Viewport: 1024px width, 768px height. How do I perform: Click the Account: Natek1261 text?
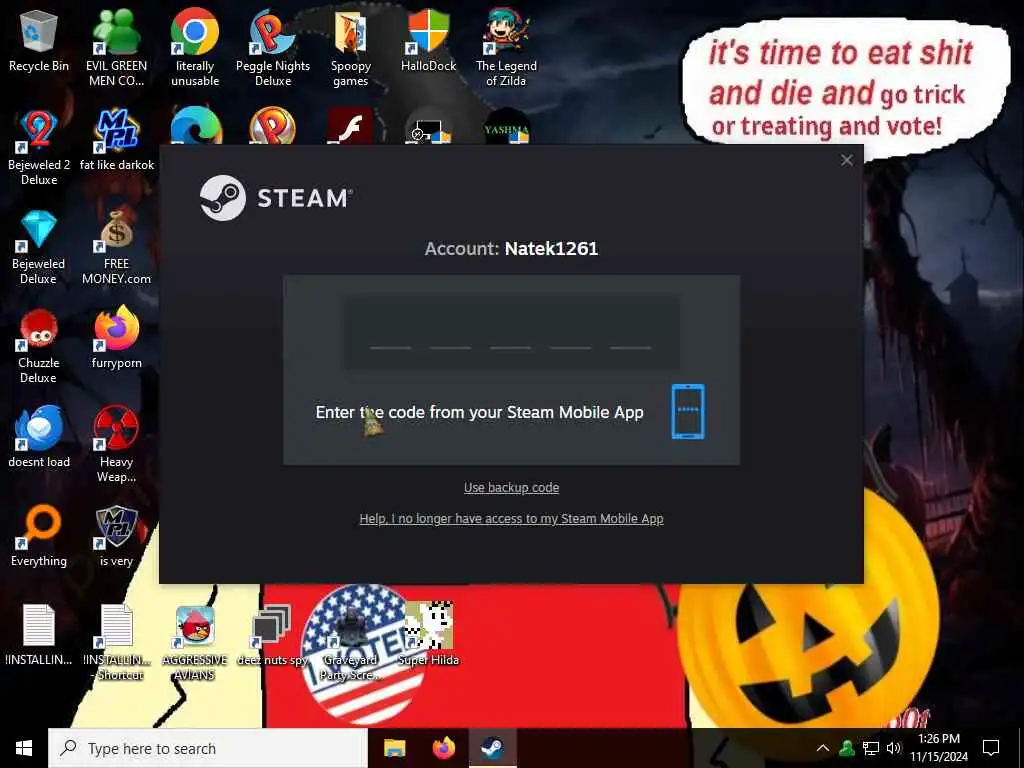(x=511, y=248)
